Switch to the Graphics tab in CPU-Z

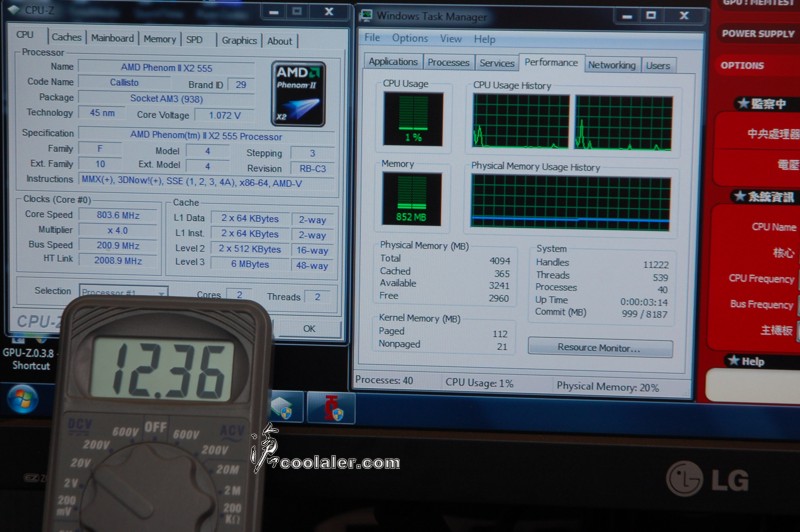tap(239, 40)
